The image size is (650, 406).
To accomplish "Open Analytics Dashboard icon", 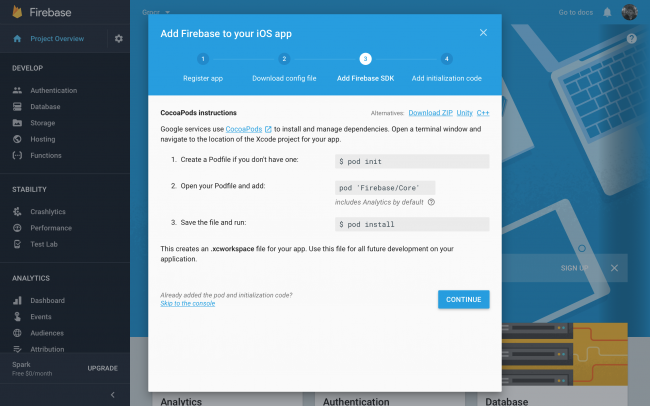I will pos(17,300).
